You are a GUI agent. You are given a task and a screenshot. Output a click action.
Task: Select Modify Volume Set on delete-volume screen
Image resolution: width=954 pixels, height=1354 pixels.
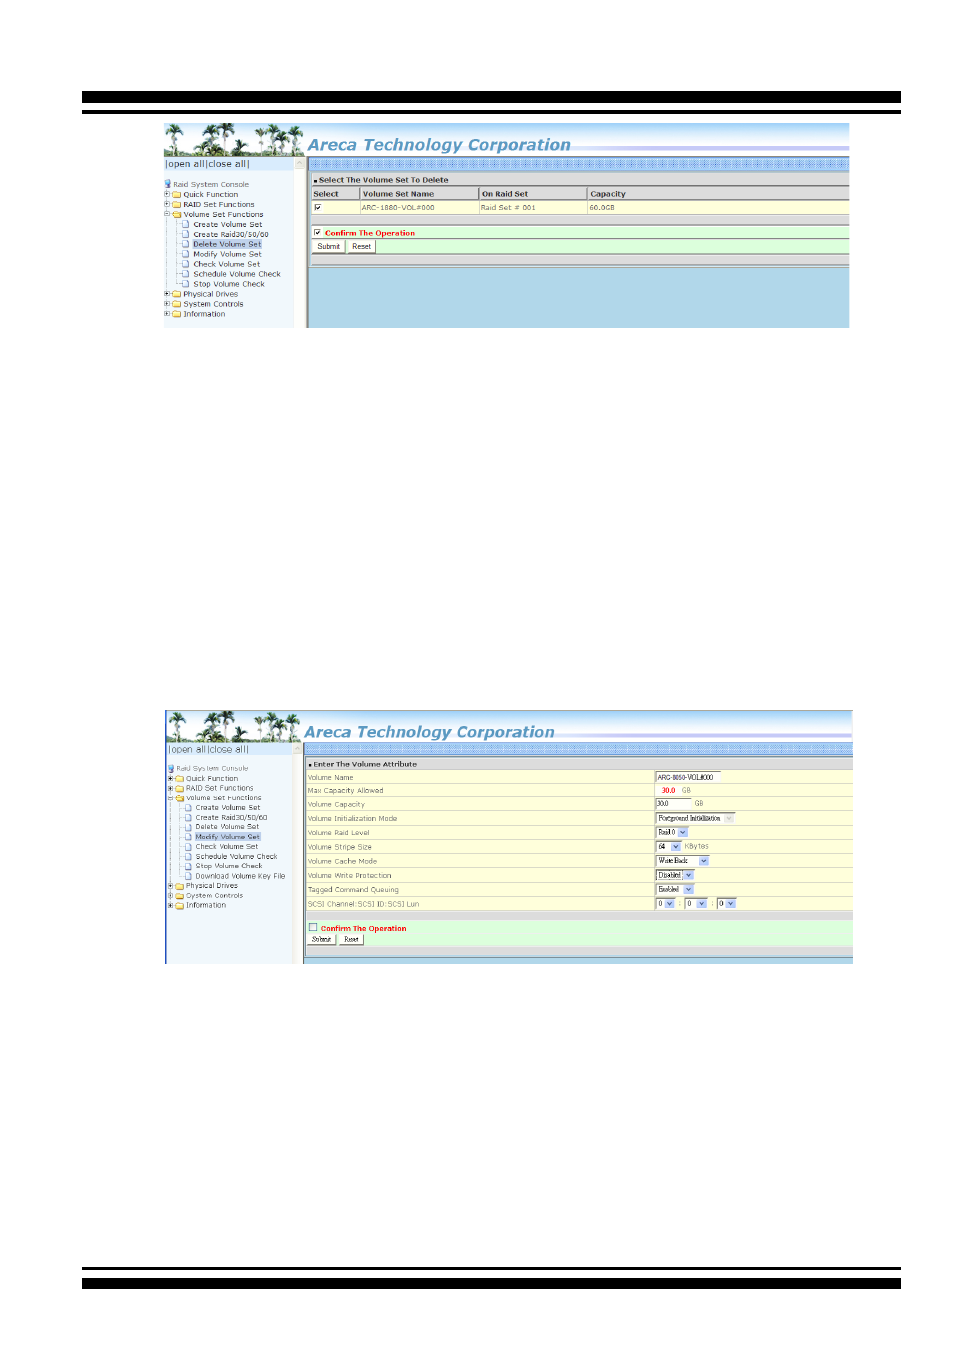tap(227, 254)
